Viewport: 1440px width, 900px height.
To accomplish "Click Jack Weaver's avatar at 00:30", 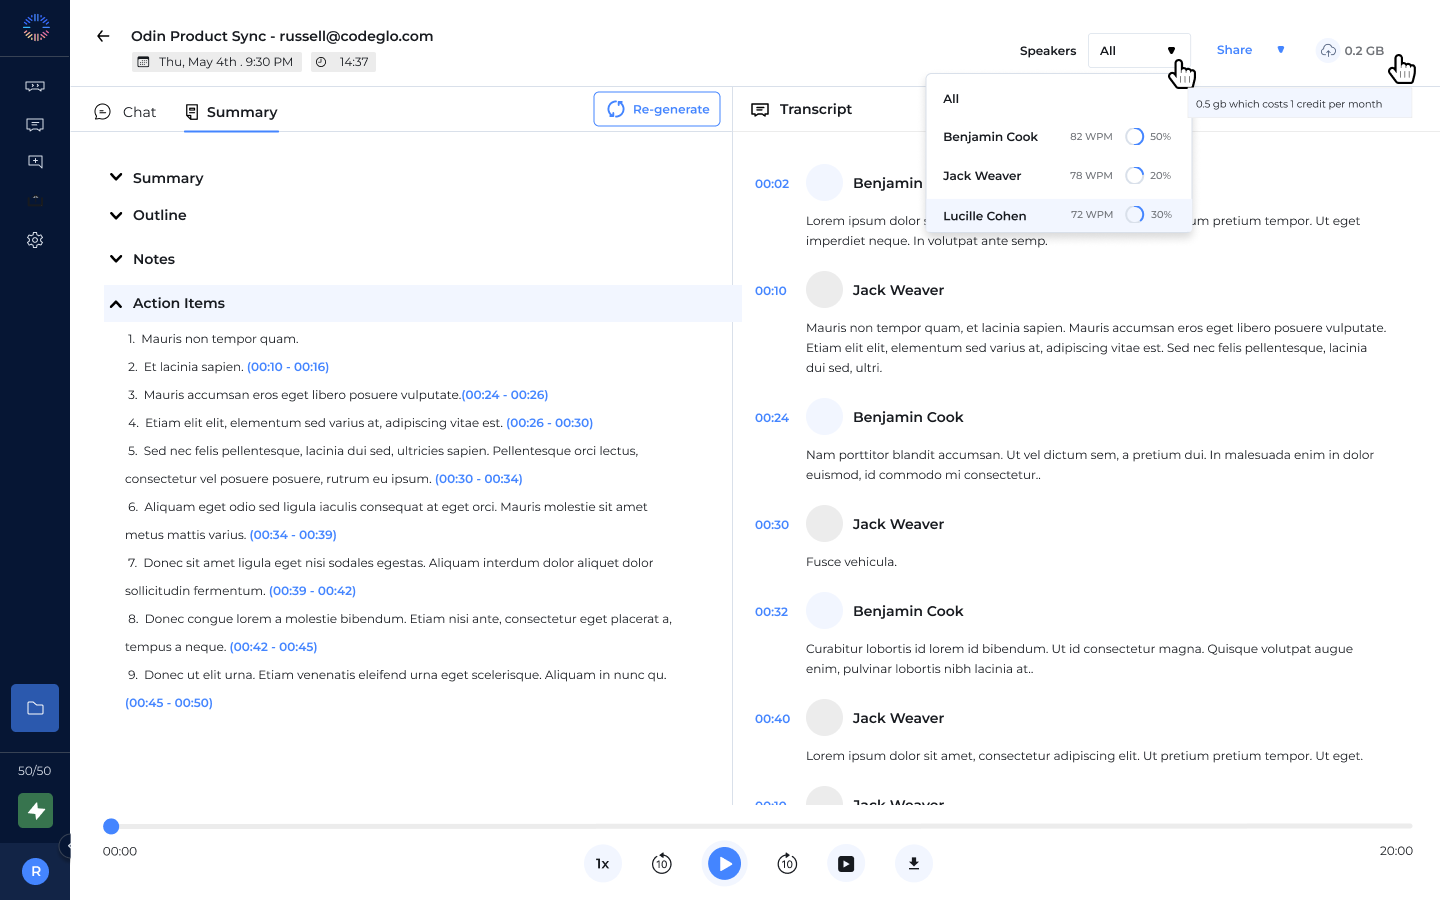I will 825,524.
